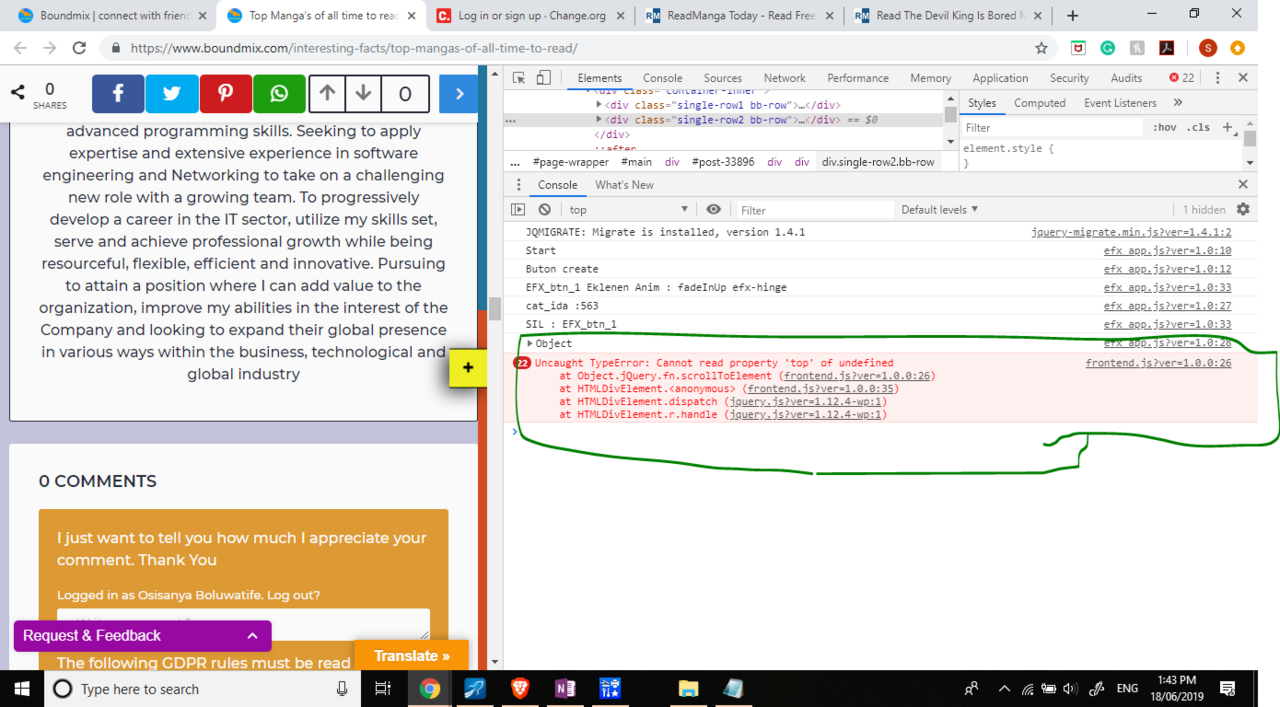Screen dimensions: 1280x707
Task: Open the What's New drawer tab
Action: 624,185
